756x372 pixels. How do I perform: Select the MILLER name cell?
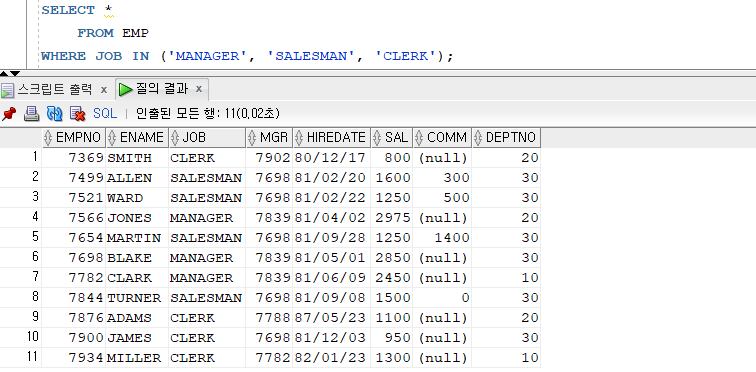click(x=137, y=358)
